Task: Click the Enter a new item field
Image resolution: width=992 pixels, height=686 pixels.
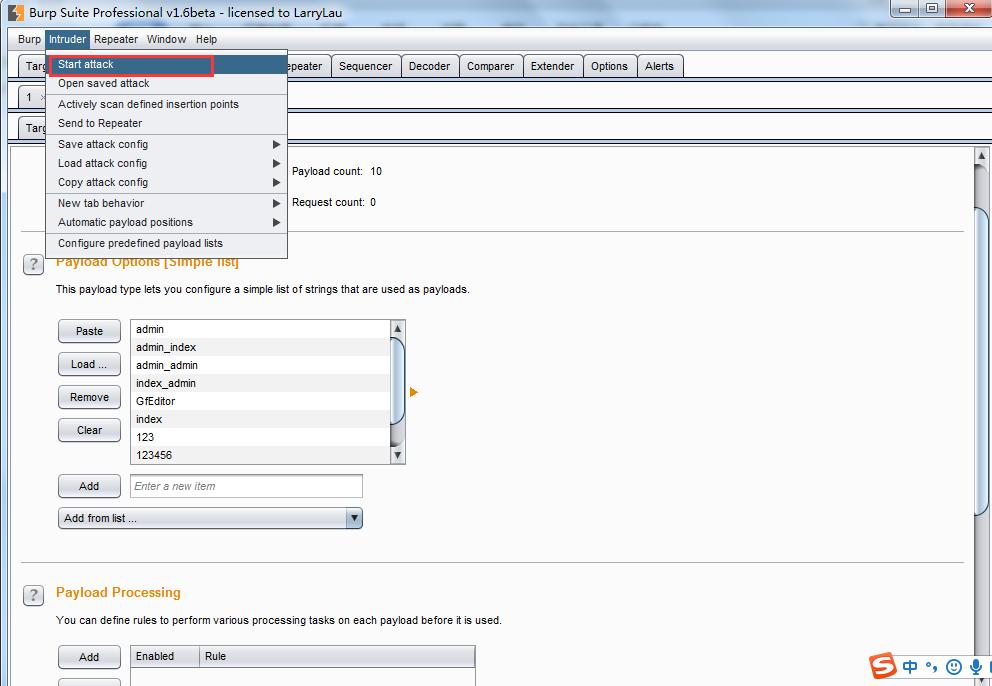Action: pos(246,486)
